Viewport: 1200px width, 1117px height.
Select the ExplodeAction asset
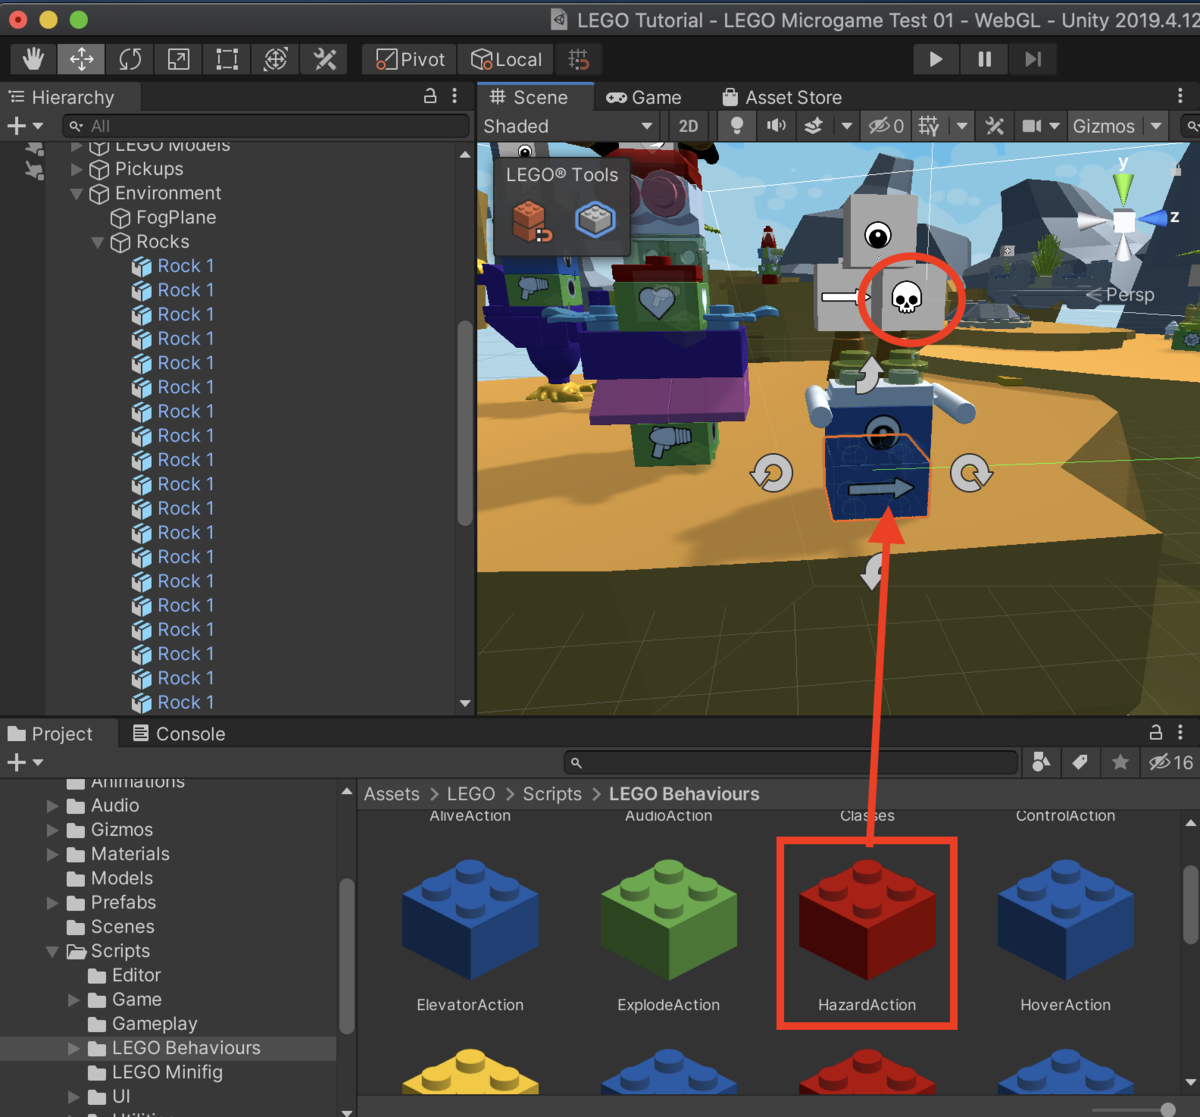(x=668, y=933)
